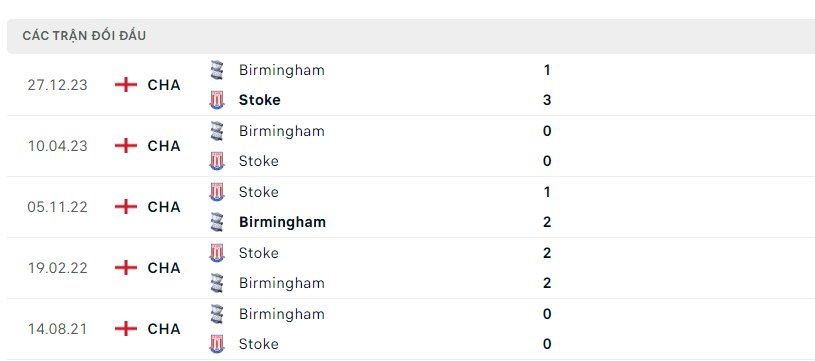Screen dimensions: 815x361
Task: Open Stoke team name in 19.02.22 match
Action: [258, 253]
